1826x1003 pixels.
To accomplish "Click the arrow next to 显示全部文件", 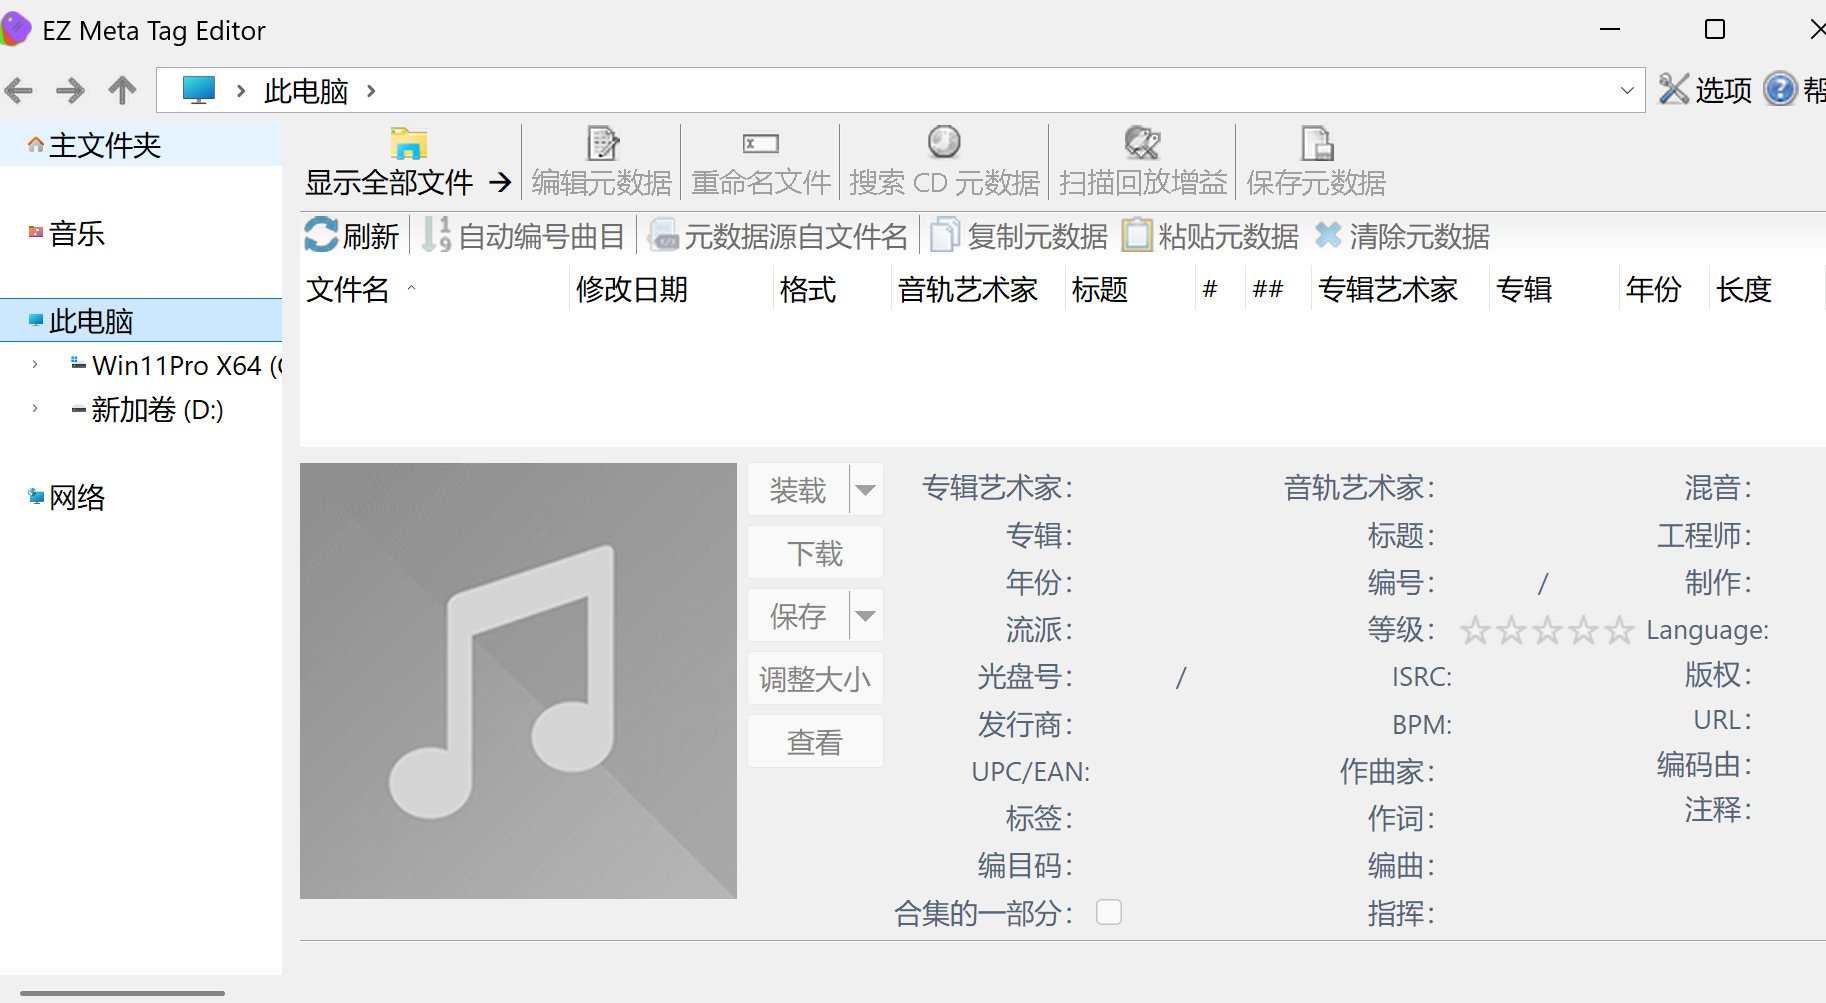I will 500,182.
